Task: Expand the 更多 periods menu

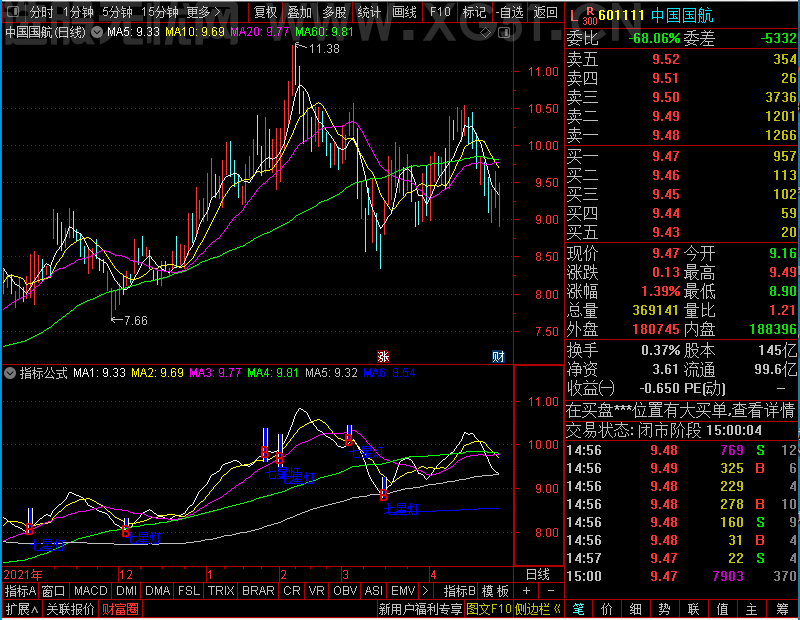Action: [x=204, y=12]
